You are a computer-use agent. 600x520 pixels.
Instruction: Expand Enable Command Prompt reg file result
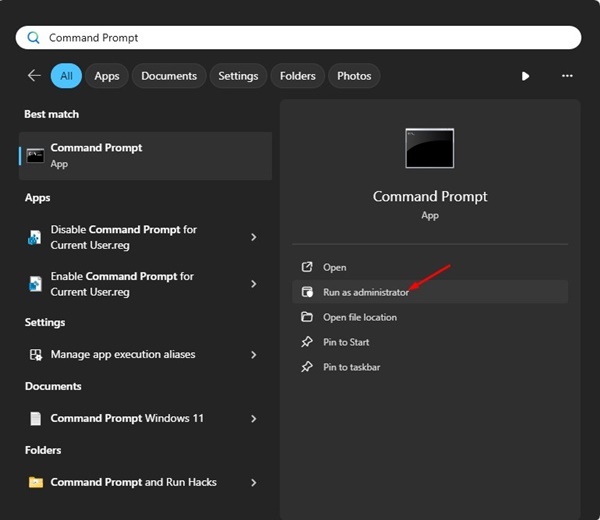pyautogui.click(x=254, y=284)
